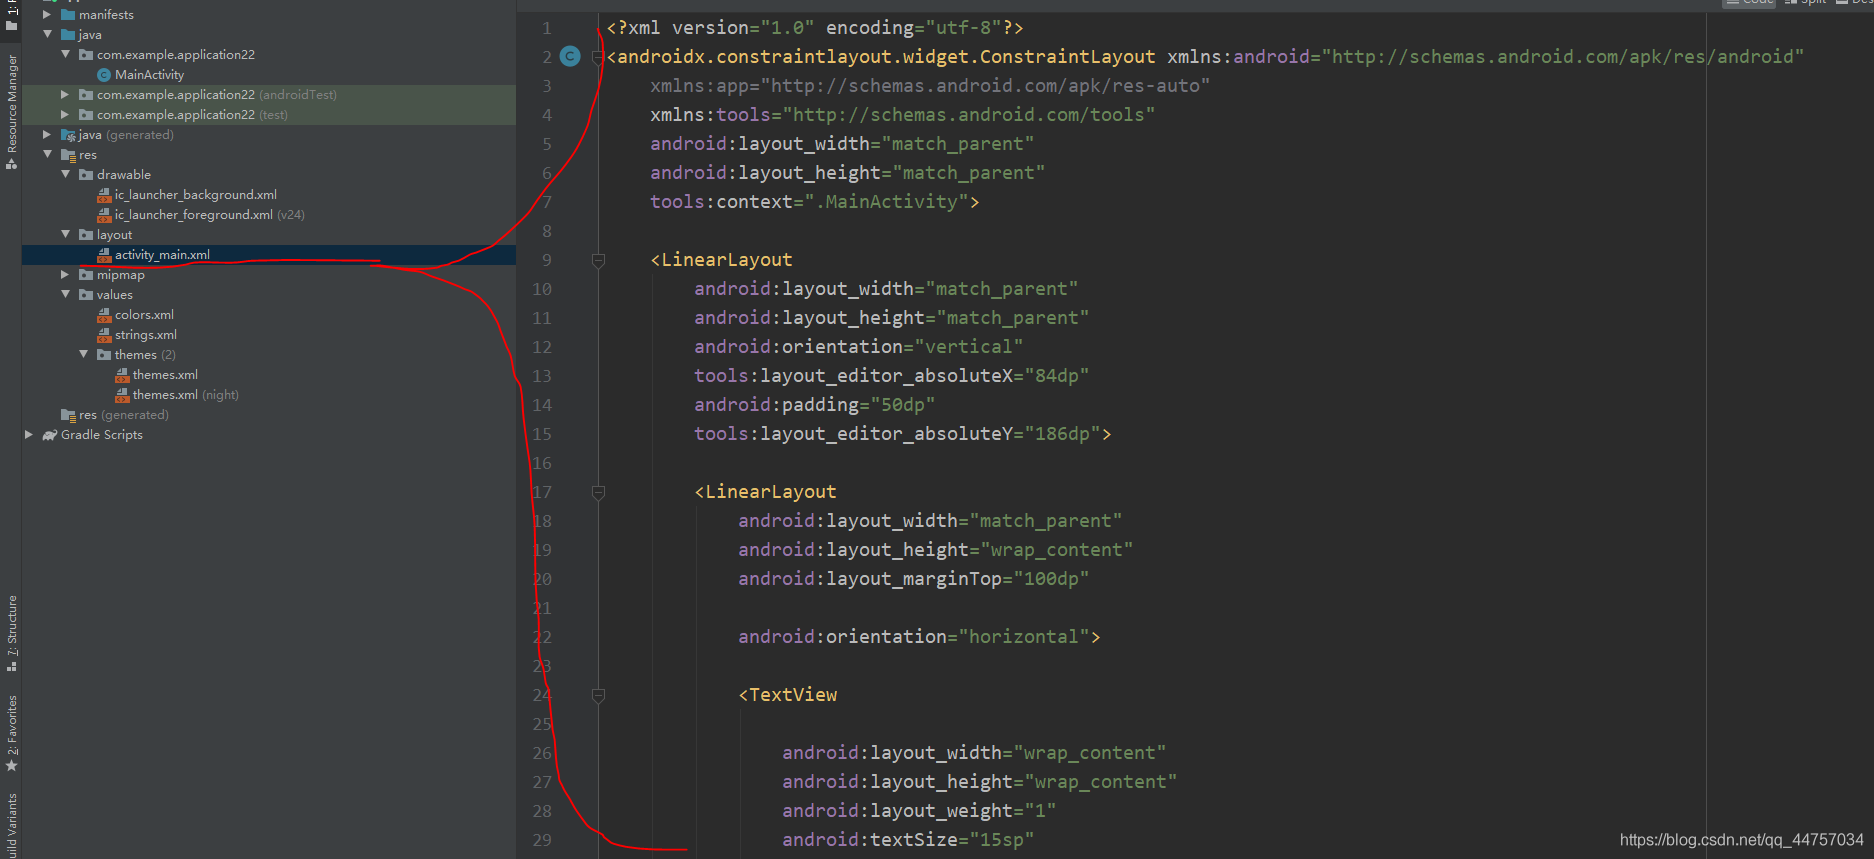Fold the ConstraintLayout tag at line 2
The height and width of the screenshot is (859, 1874).
click(598, 57)
